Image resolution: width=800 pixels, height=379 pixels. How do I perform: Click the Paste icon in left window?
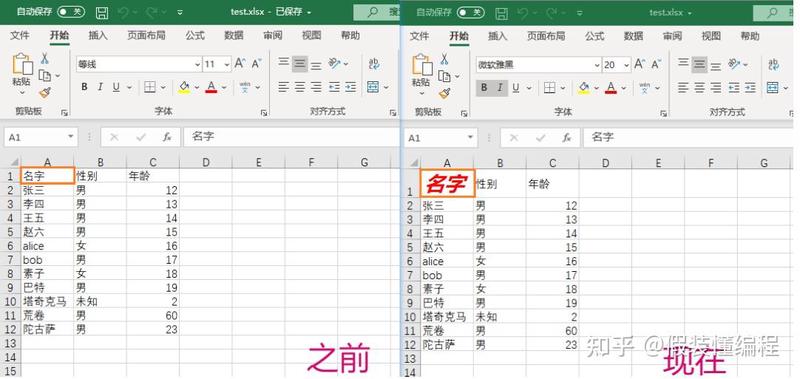coord(22,65)
